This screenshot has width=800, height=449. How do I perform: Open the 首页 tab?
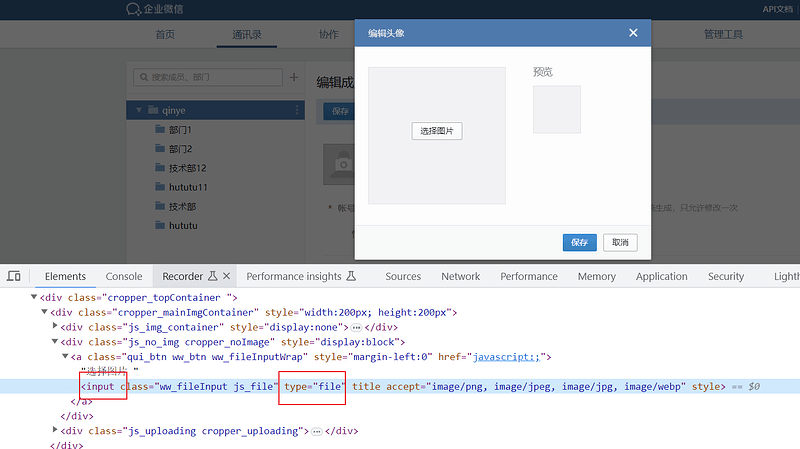coord(165,34)
